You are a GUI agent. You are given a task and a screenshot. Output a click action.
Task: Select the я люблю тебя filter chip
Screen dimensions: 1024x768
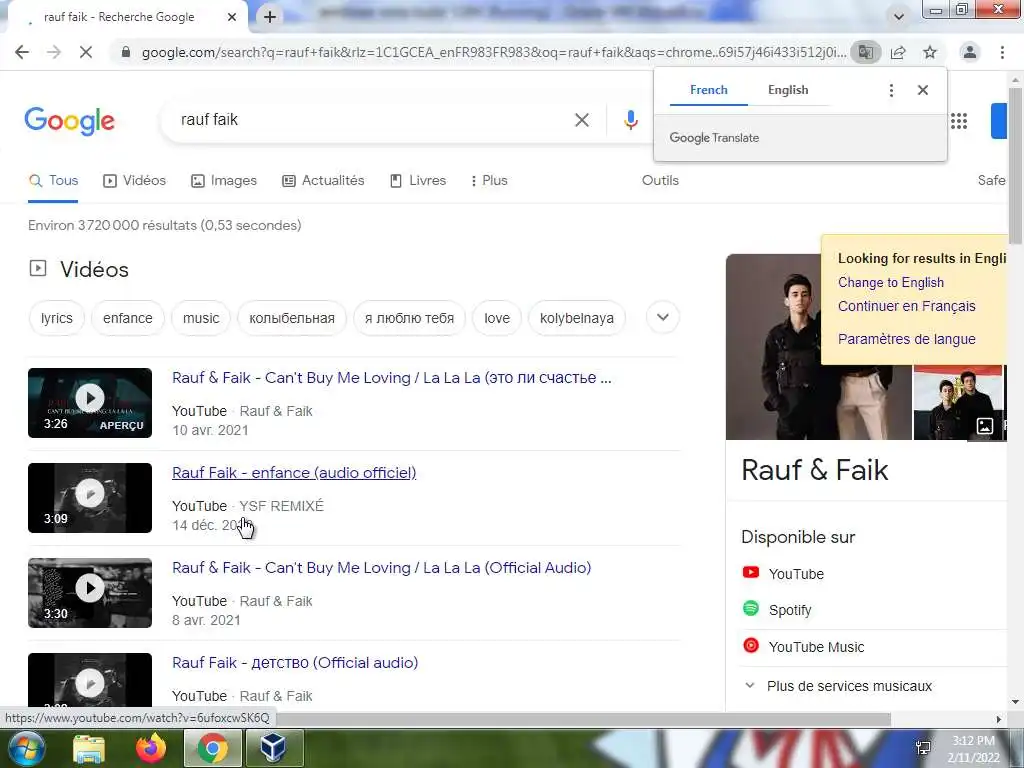(x=409, y=319)
